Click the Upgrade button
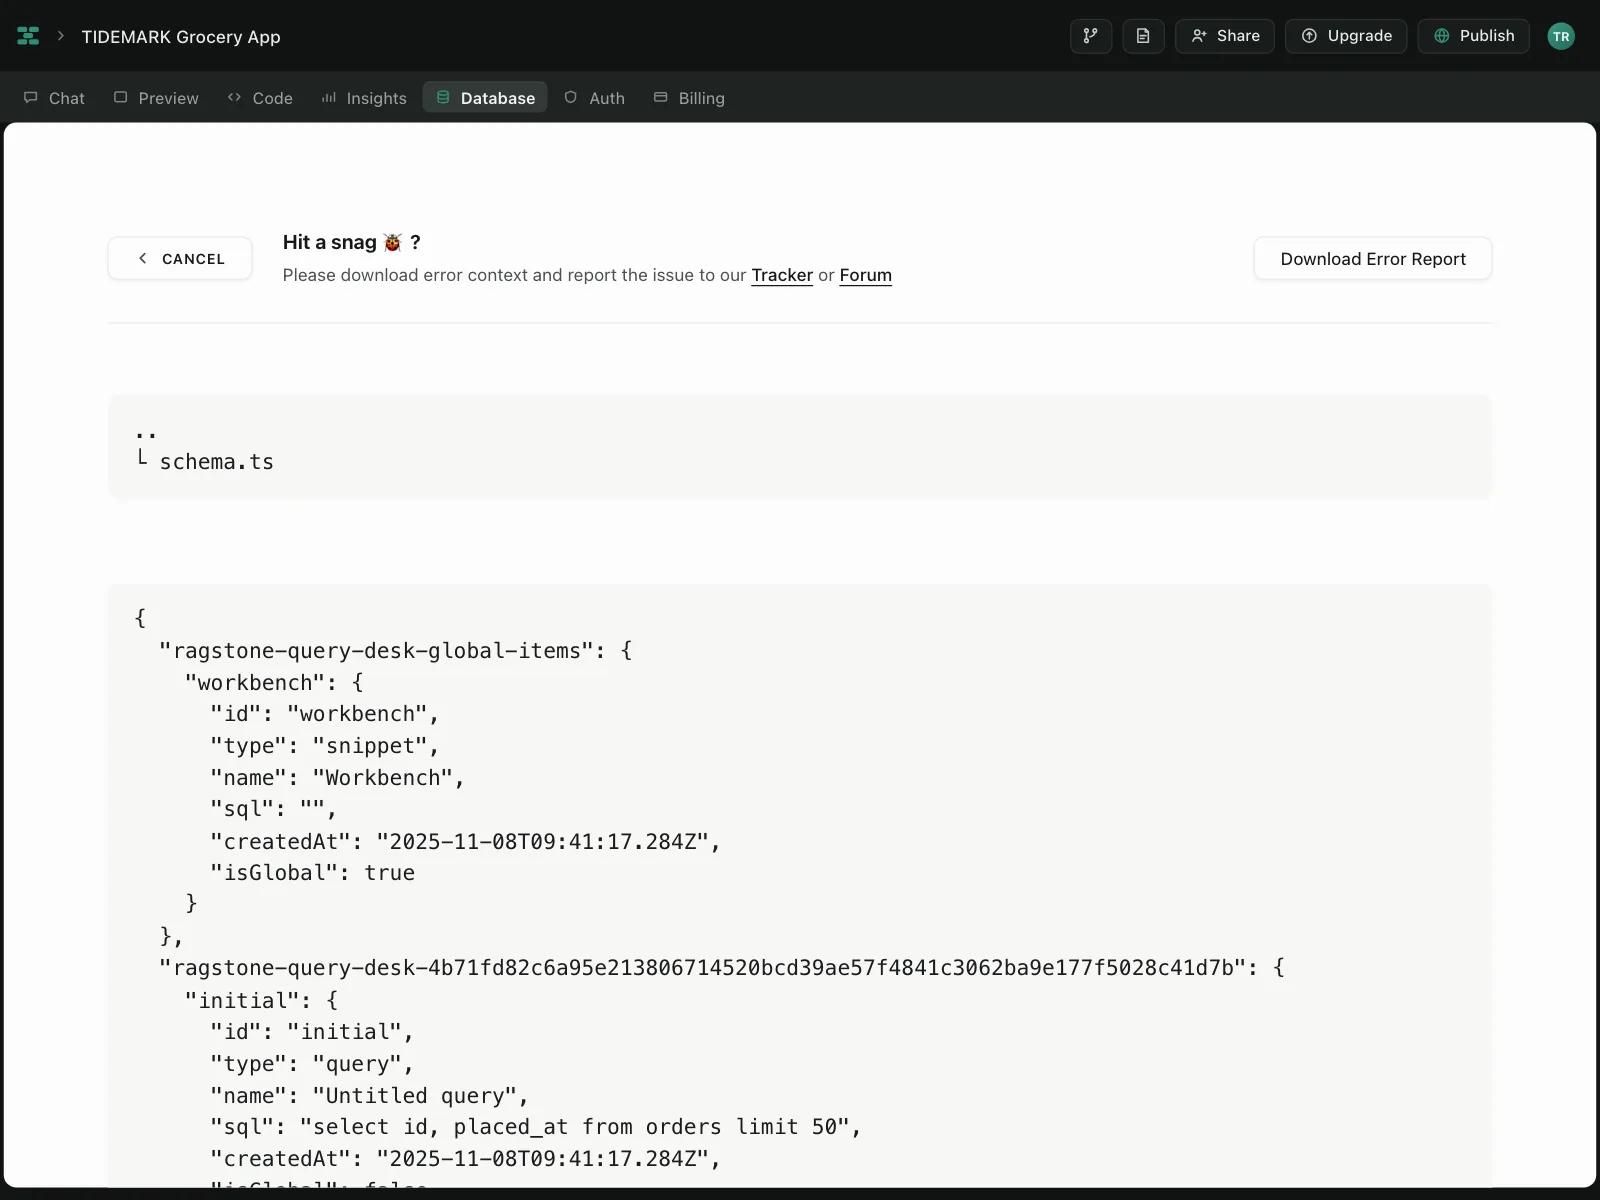This screenshot has width=1600, height=1200. [1346, 36]
